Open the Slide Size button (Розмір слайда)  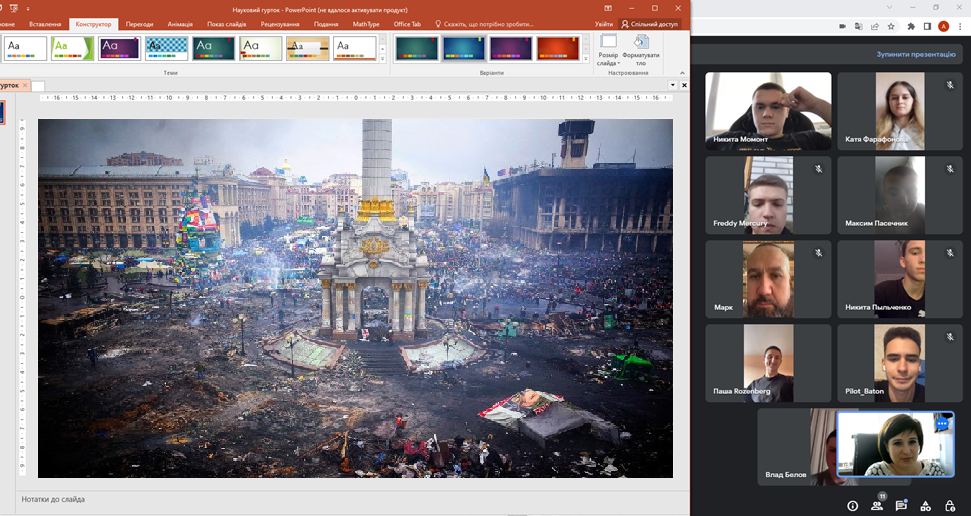click(x=608, y=50)
